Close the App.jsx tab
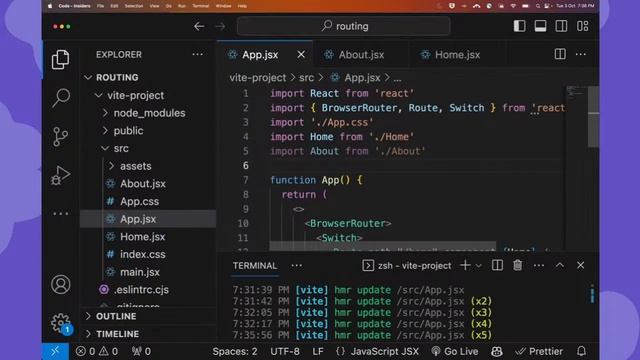 (301, 54)
